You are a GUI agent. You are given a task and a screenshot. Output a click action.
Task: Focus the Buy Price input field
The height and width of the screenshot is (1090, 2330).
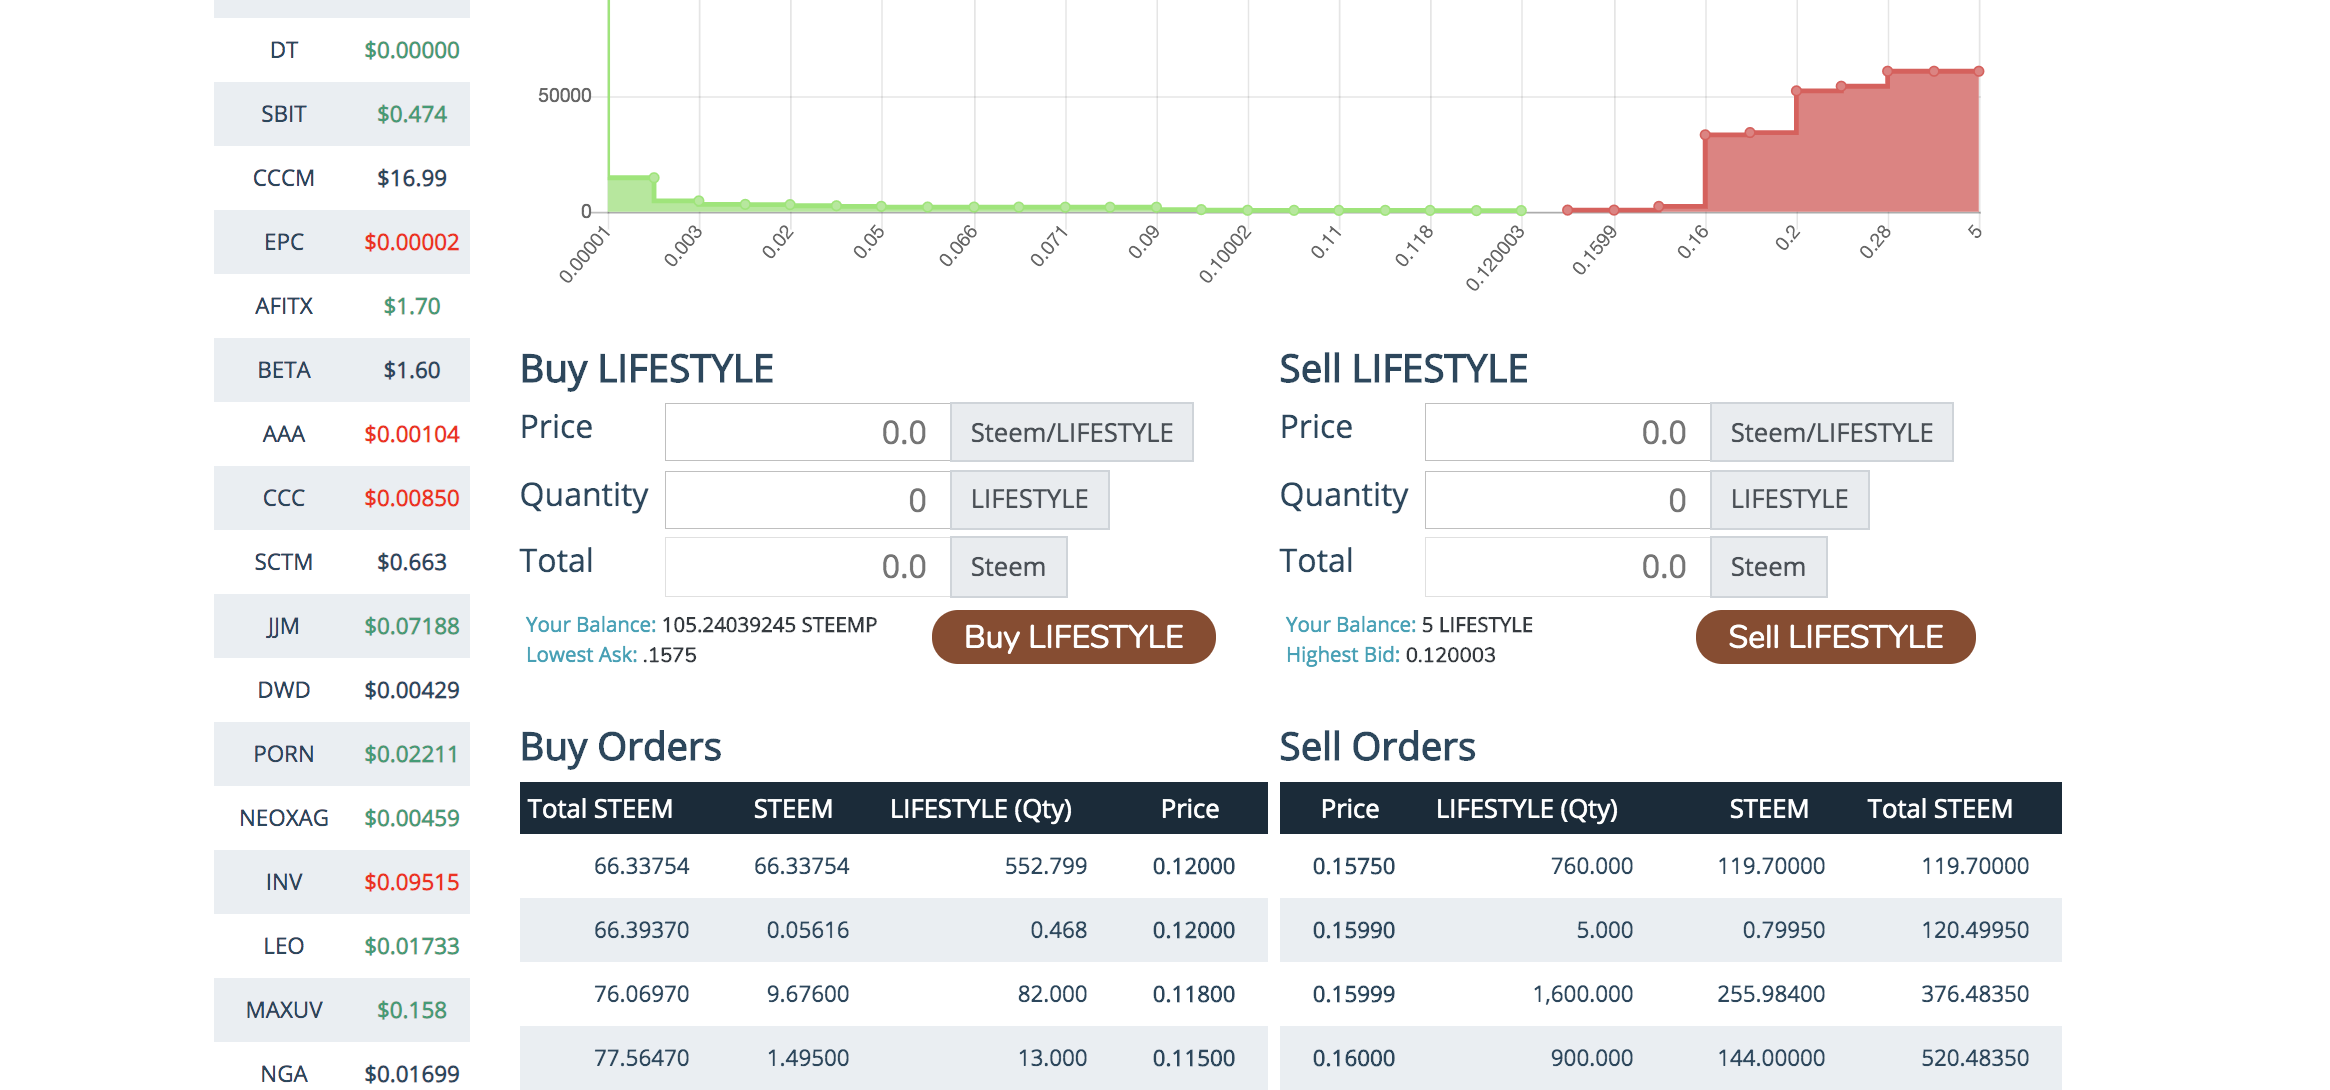[x=808, y=432]
